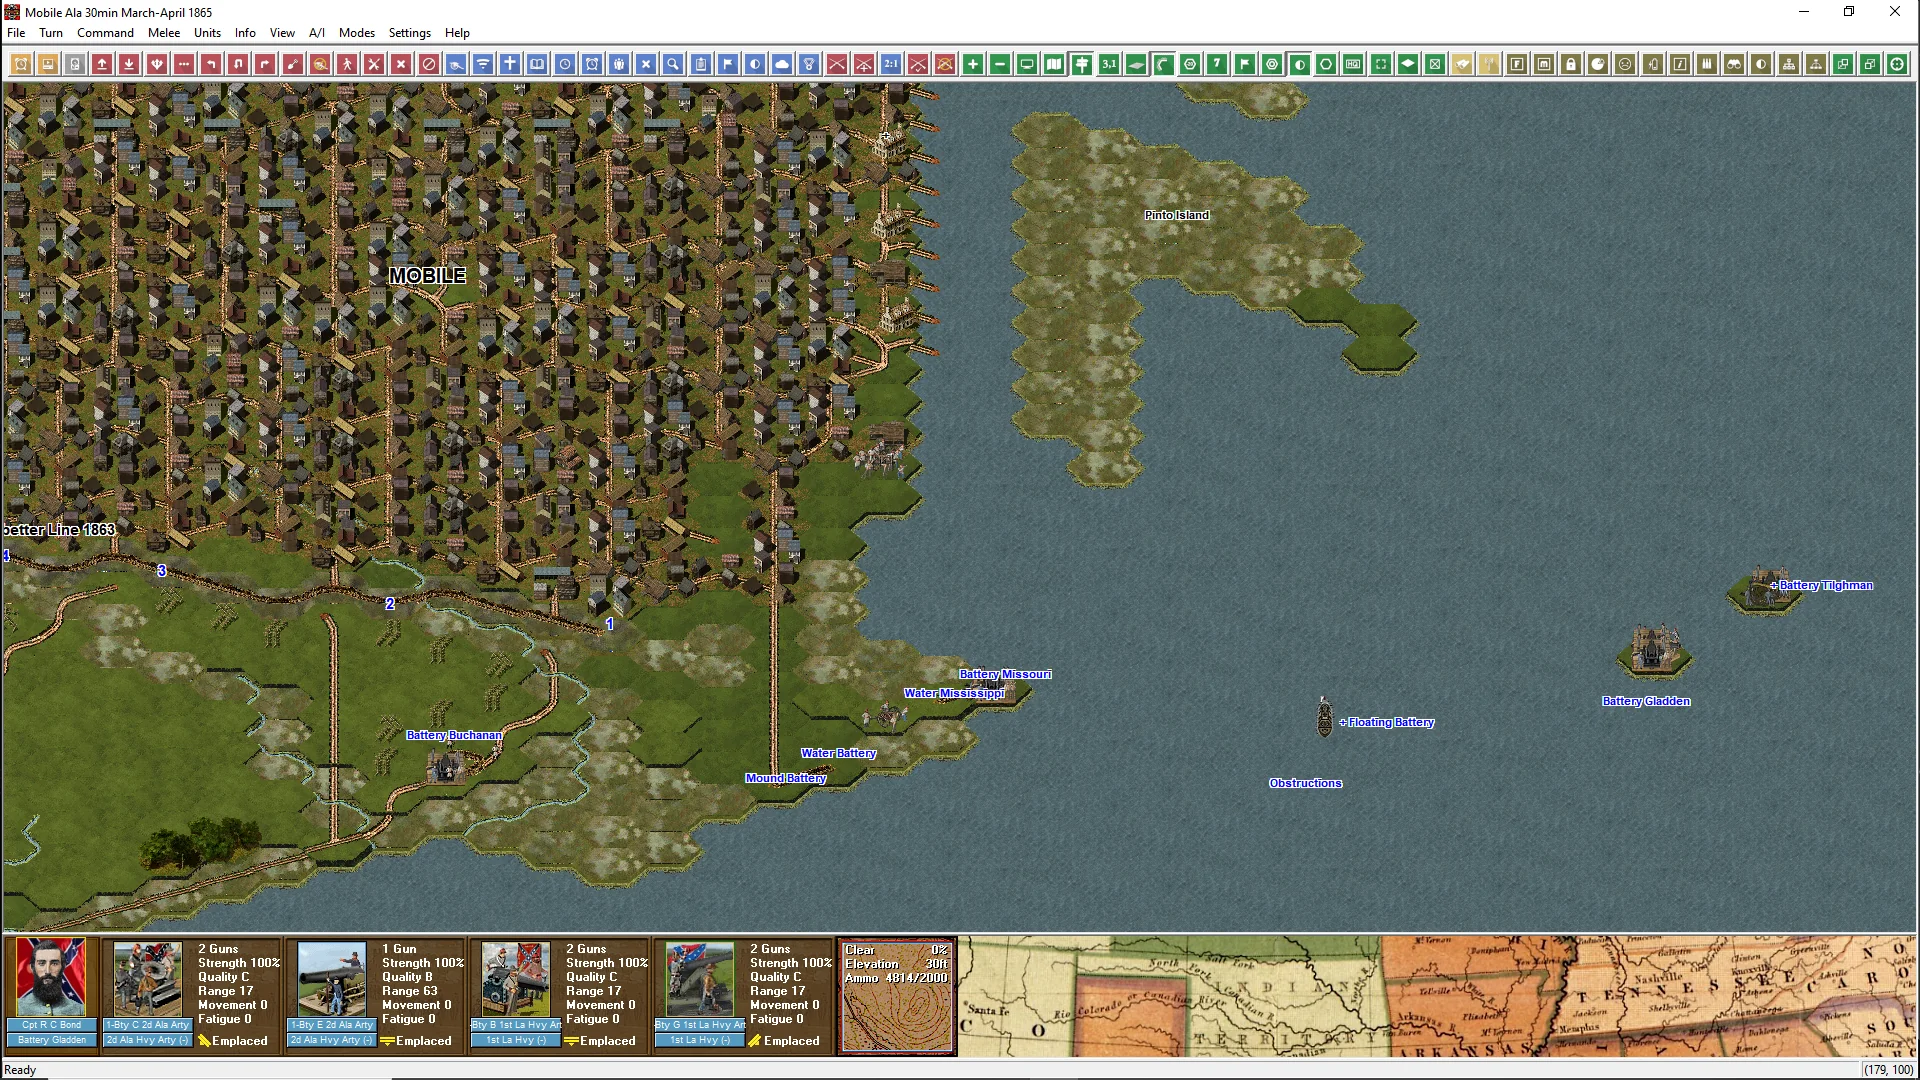Toggle the signpost map labels button
1920x1080 pixels.
coord(1082,64)
